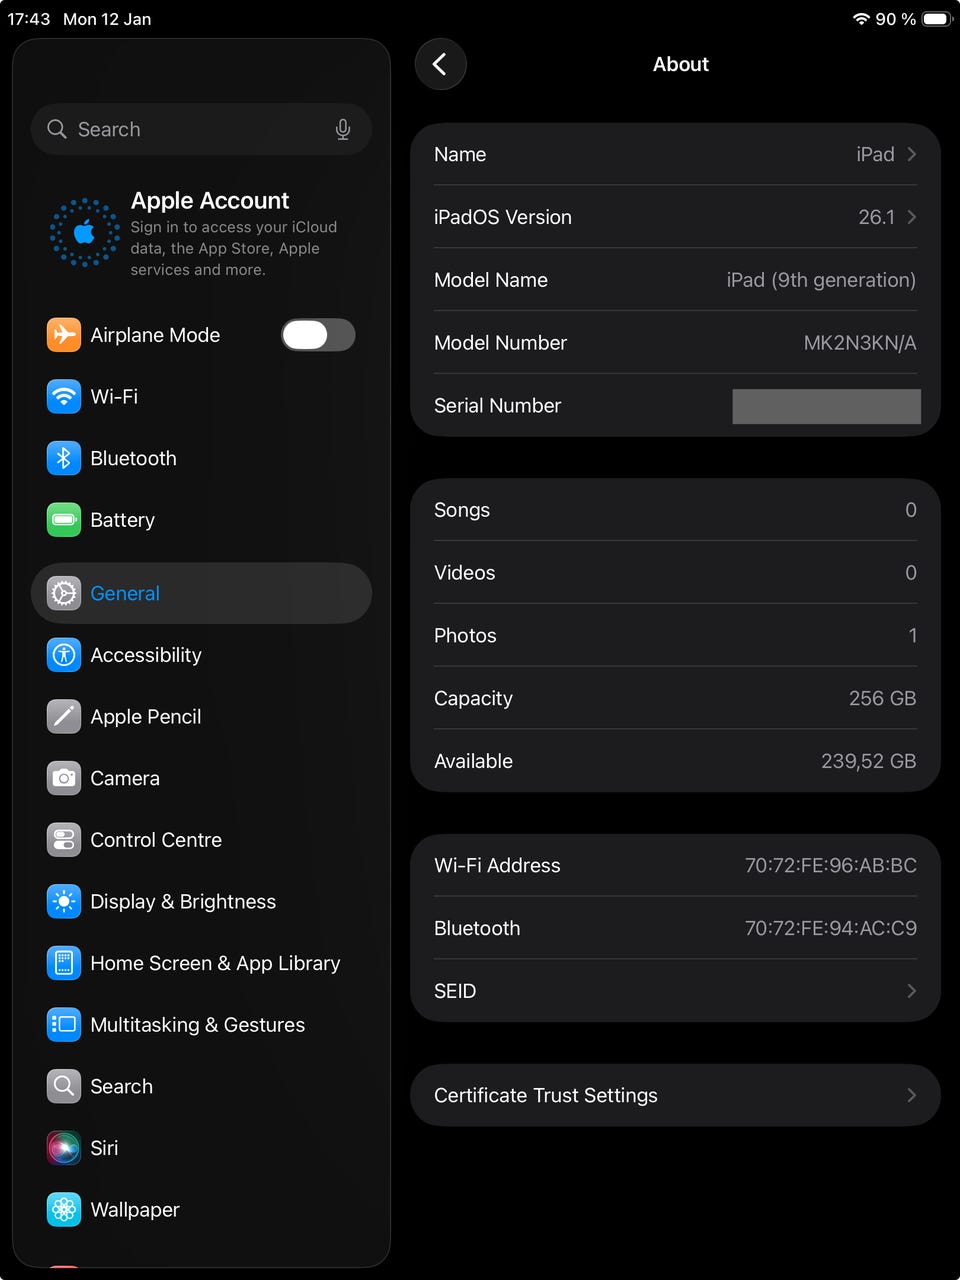Edit the device Name entry
960x1280 pixels.
675,154
